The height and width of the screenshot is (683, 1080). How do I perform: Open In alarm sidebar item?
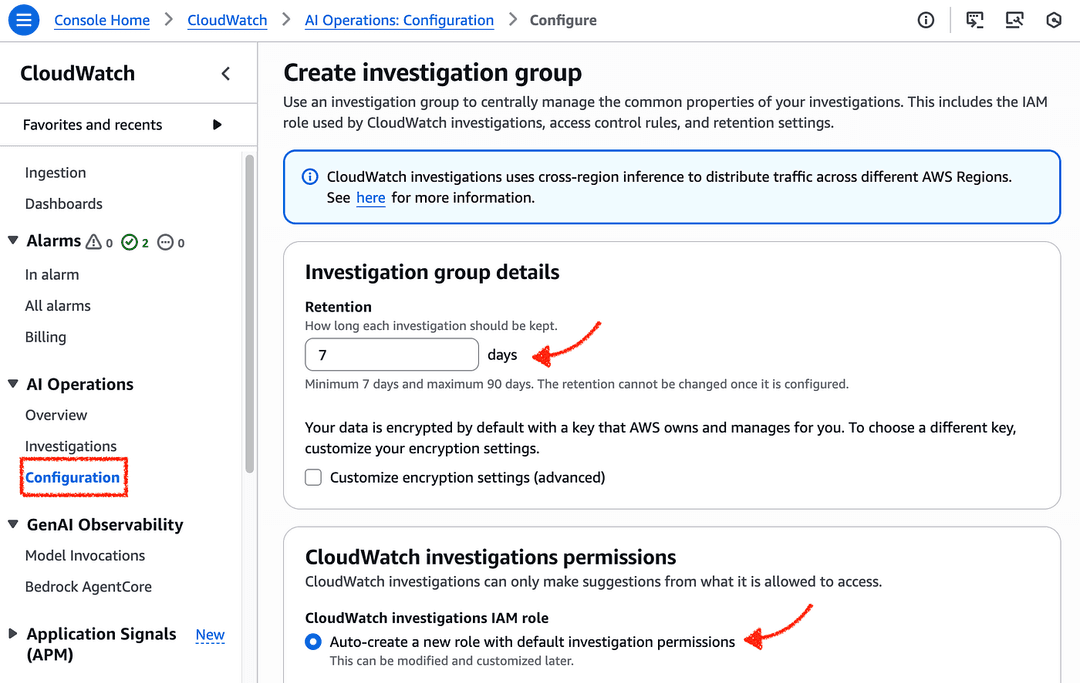[52, 275]
